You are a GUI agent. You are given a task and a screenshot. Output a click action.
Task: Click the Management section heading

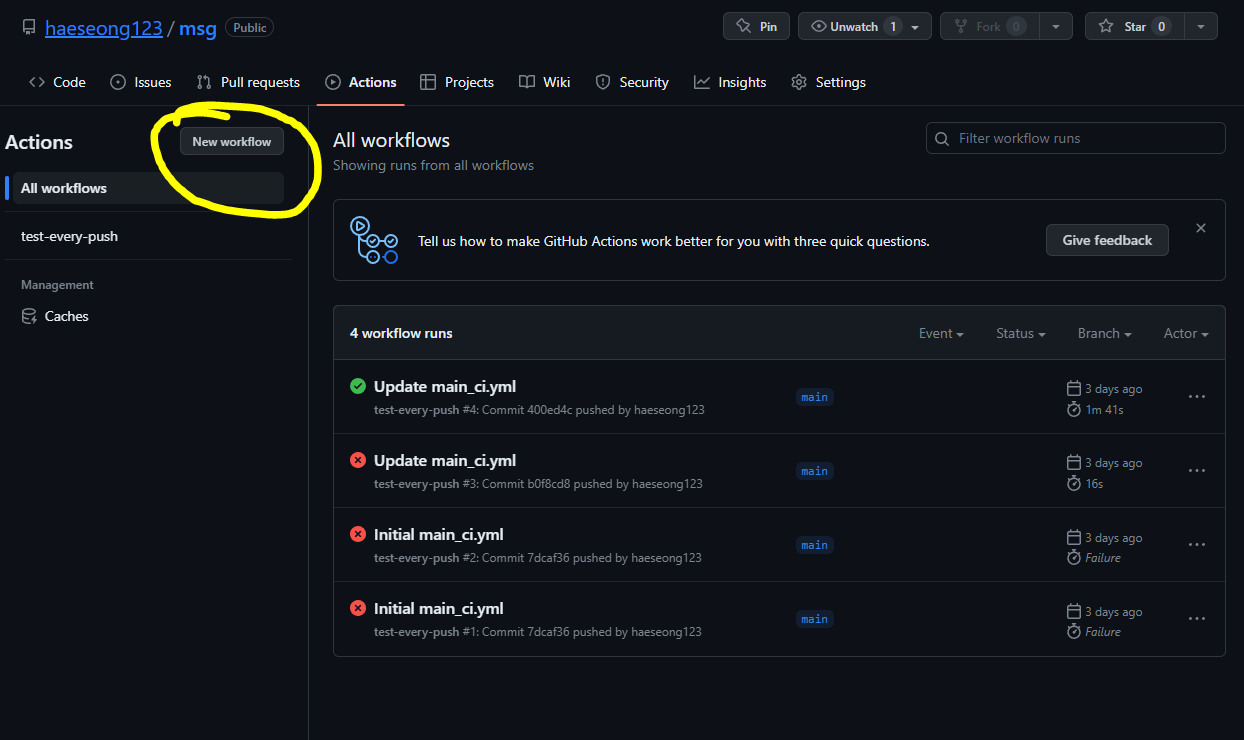click(x=57, y=285)
